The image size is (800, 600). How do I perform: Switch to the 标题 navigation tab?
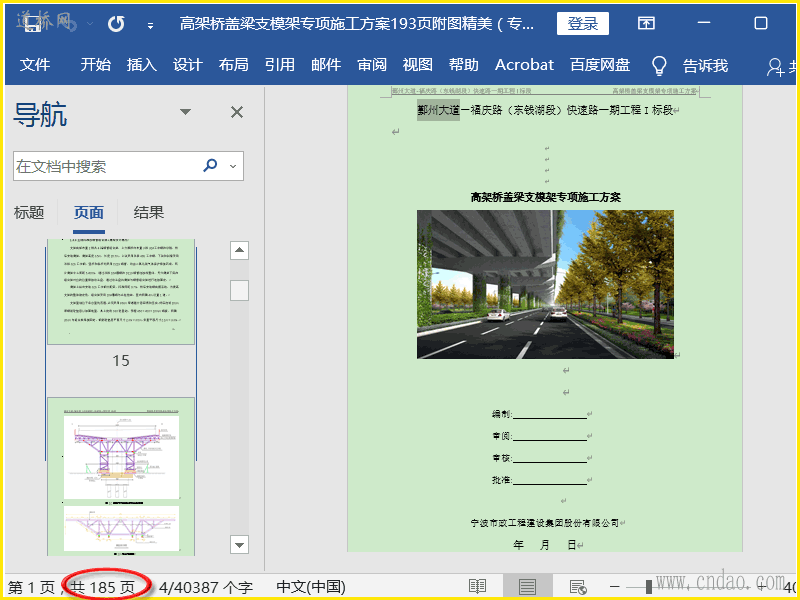(29, 212)
